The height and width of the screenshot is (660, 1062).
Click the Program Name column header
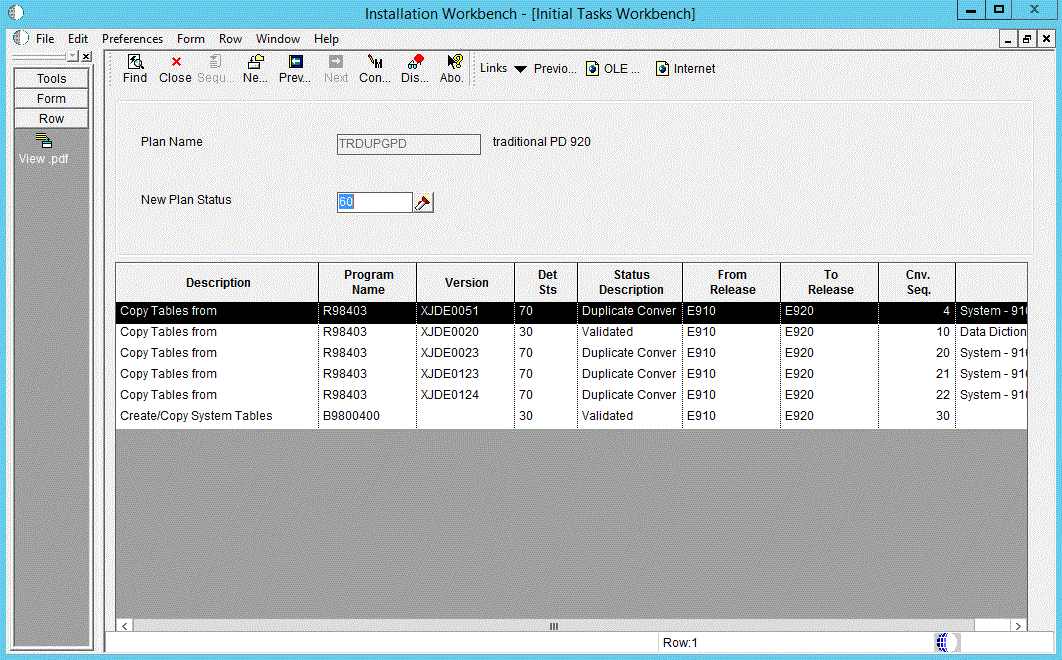tap(368, 282)
